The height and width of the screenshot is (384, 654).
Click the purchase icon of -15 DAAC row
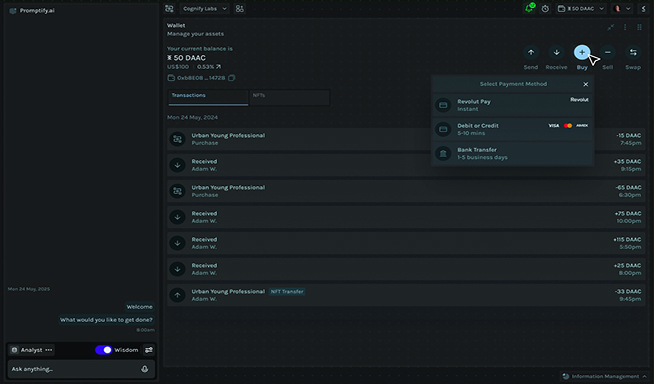[177, 139]
